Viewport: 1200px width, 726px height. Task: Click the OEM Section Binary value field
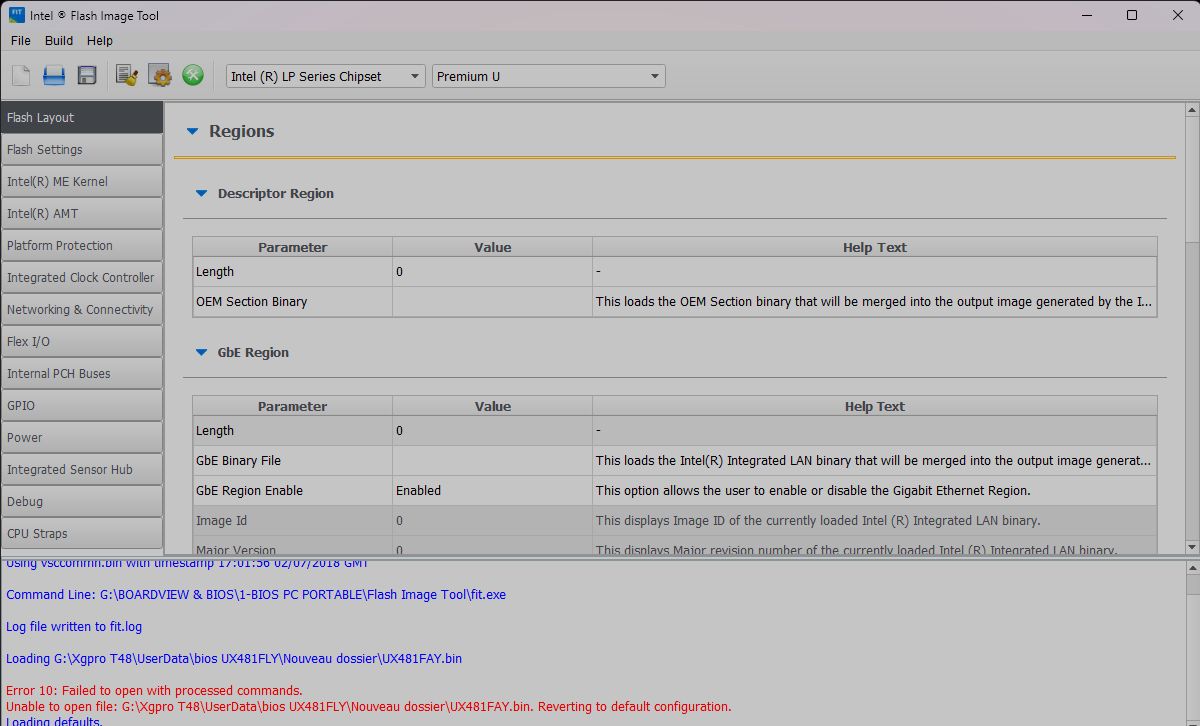coord(491,302)
